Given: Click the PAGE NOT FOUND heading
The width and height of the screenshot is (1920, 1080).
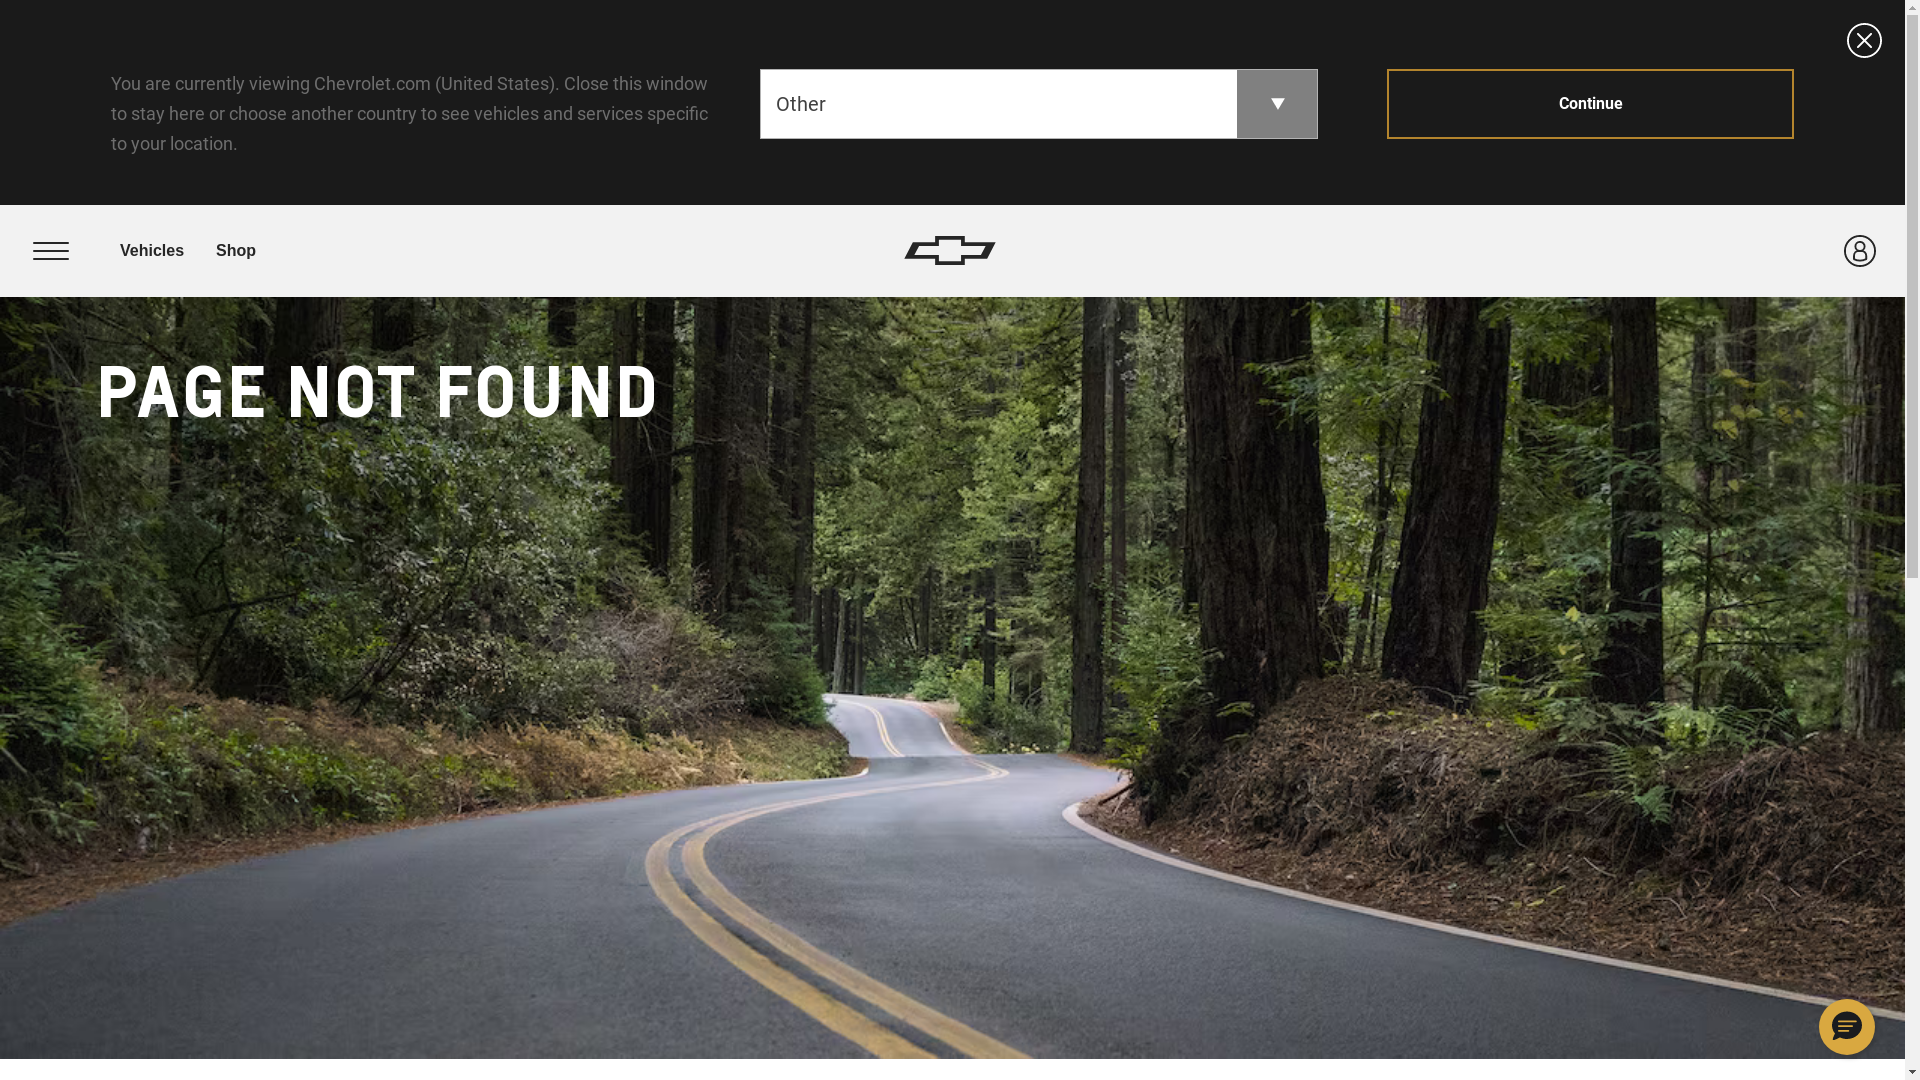Looking at the screenshot, I should coord(377,392).
